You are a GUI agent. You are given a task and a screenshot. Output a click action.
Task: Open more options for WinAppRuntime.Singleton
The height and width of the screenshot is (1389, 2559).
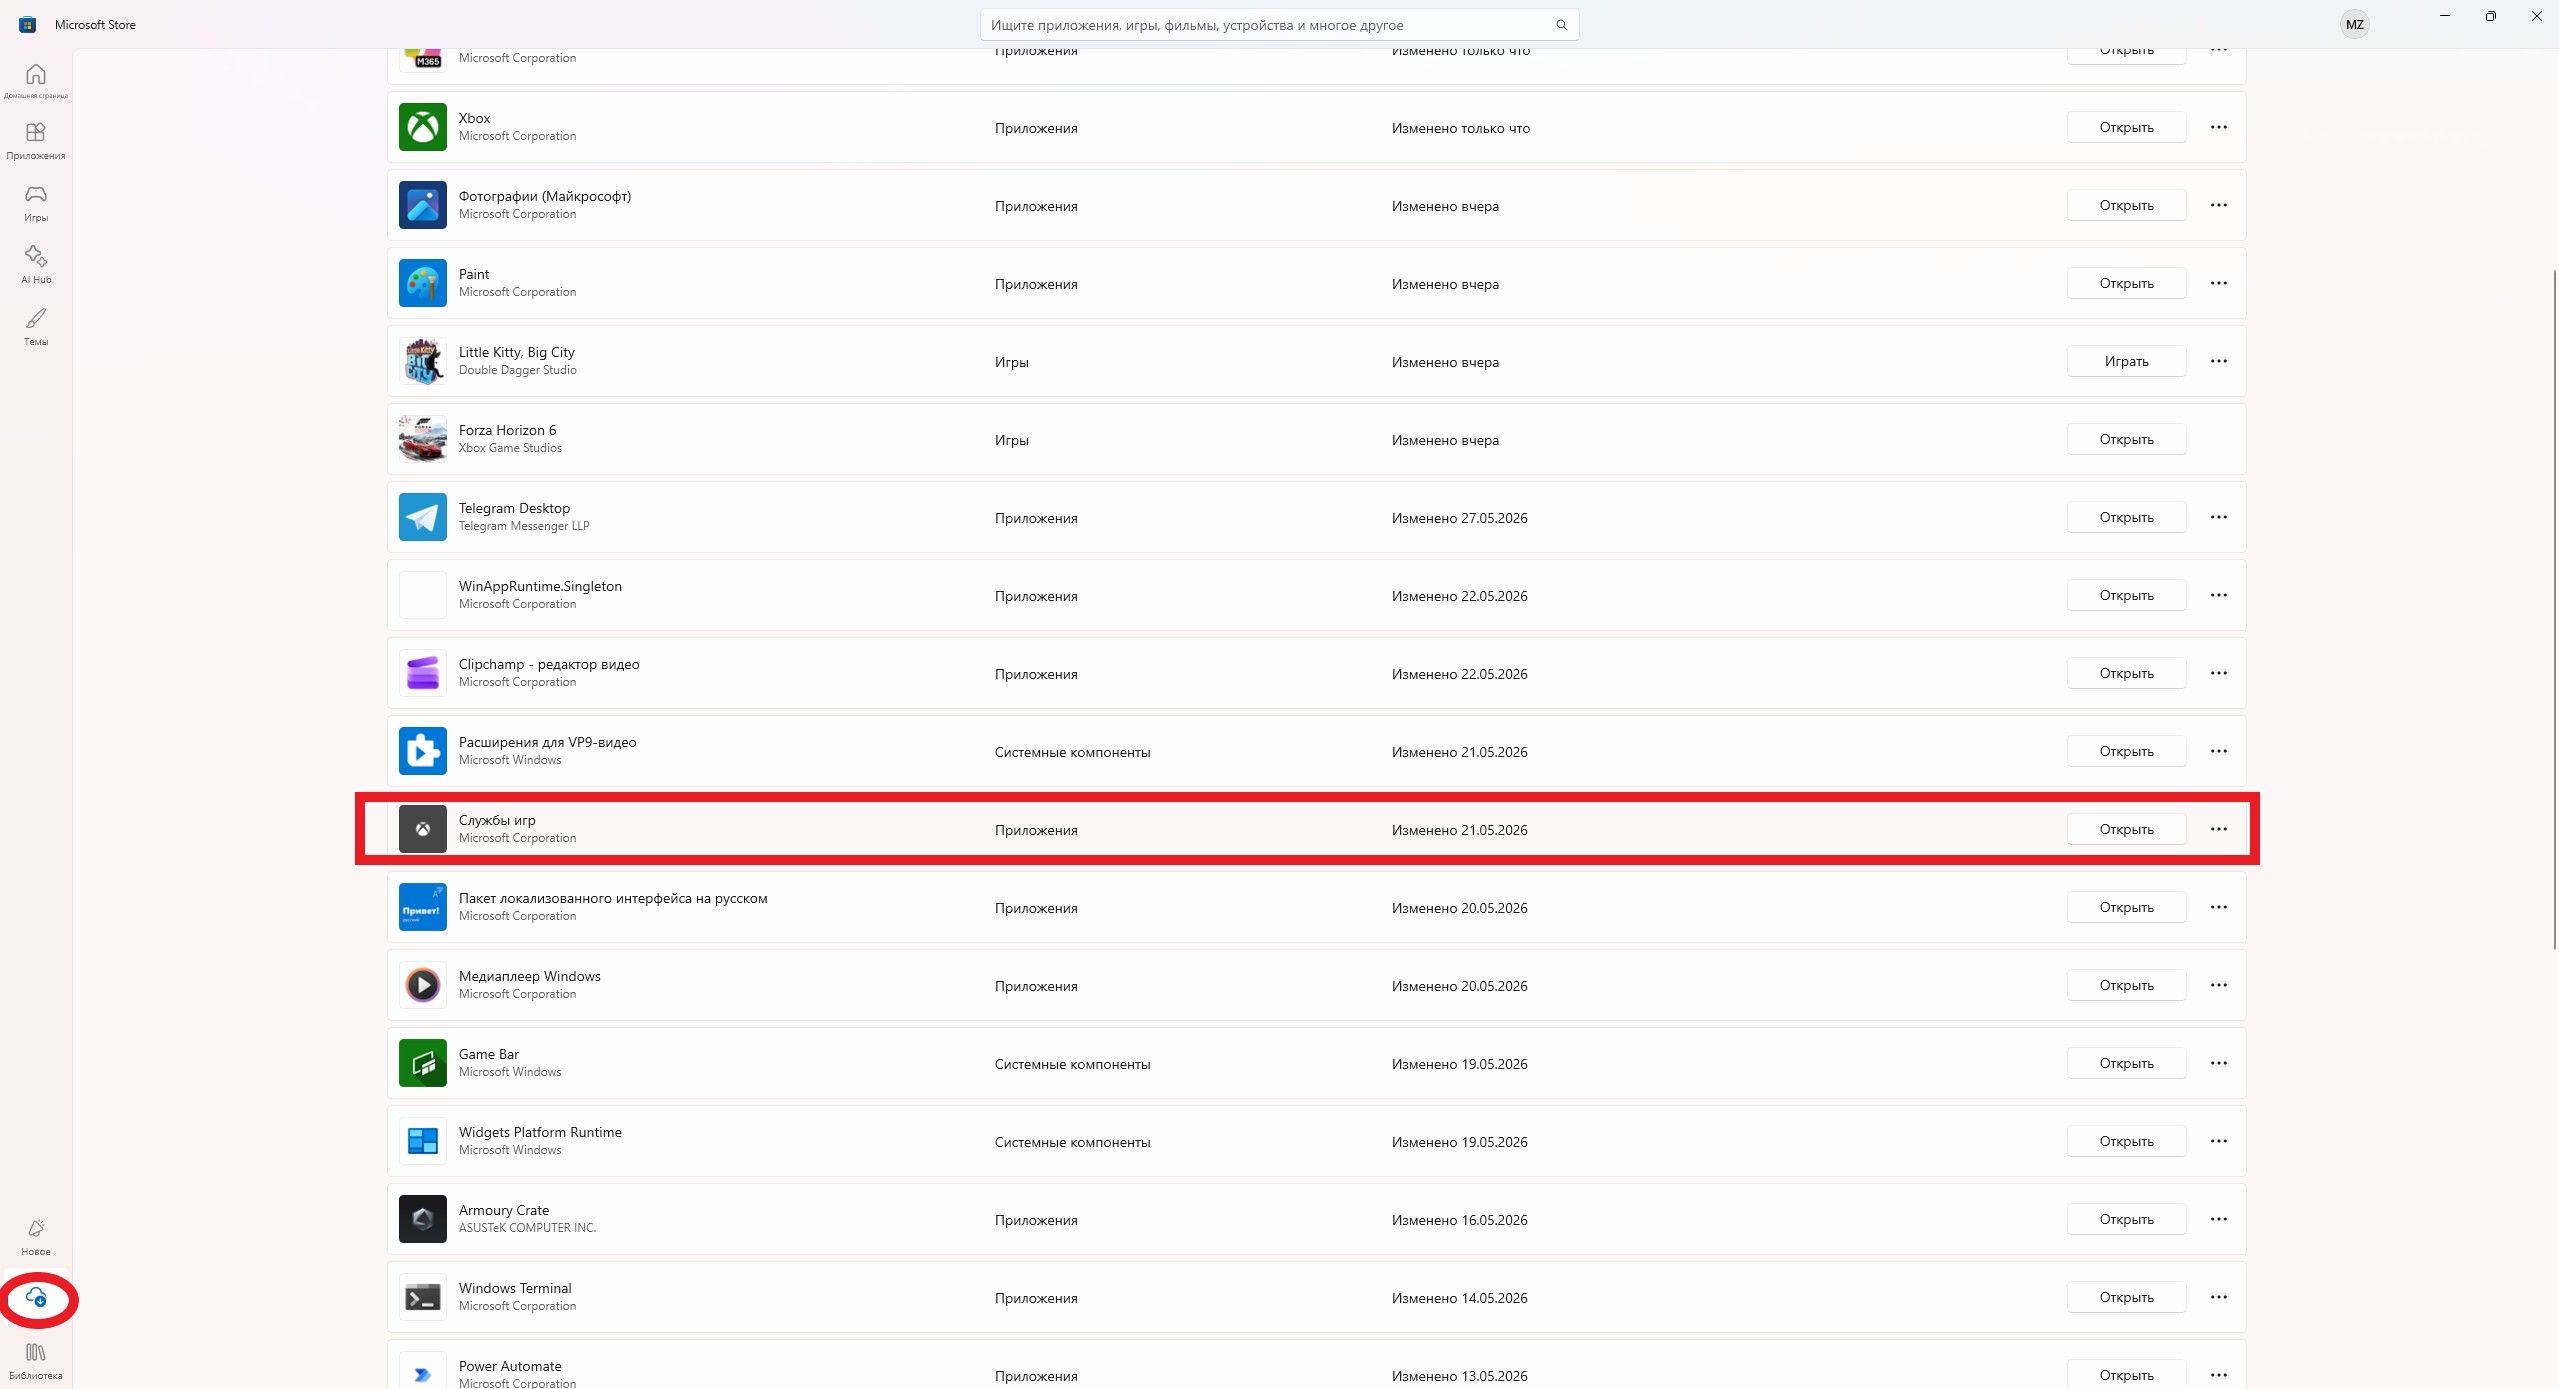(x=2219, y=595)
